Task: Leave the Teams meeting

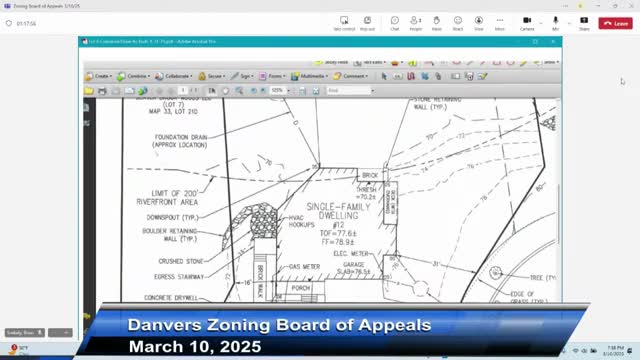Action: click(616, 23)
